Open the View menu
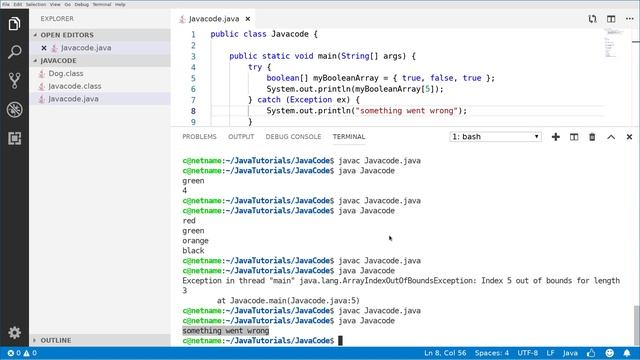This screenshot has height=360, width=640. 55,4
